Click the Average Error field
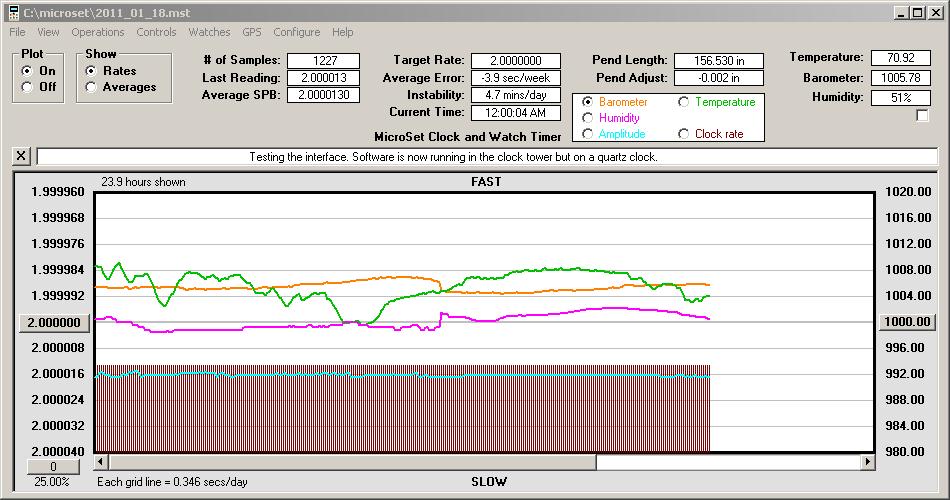 (516, 78)
